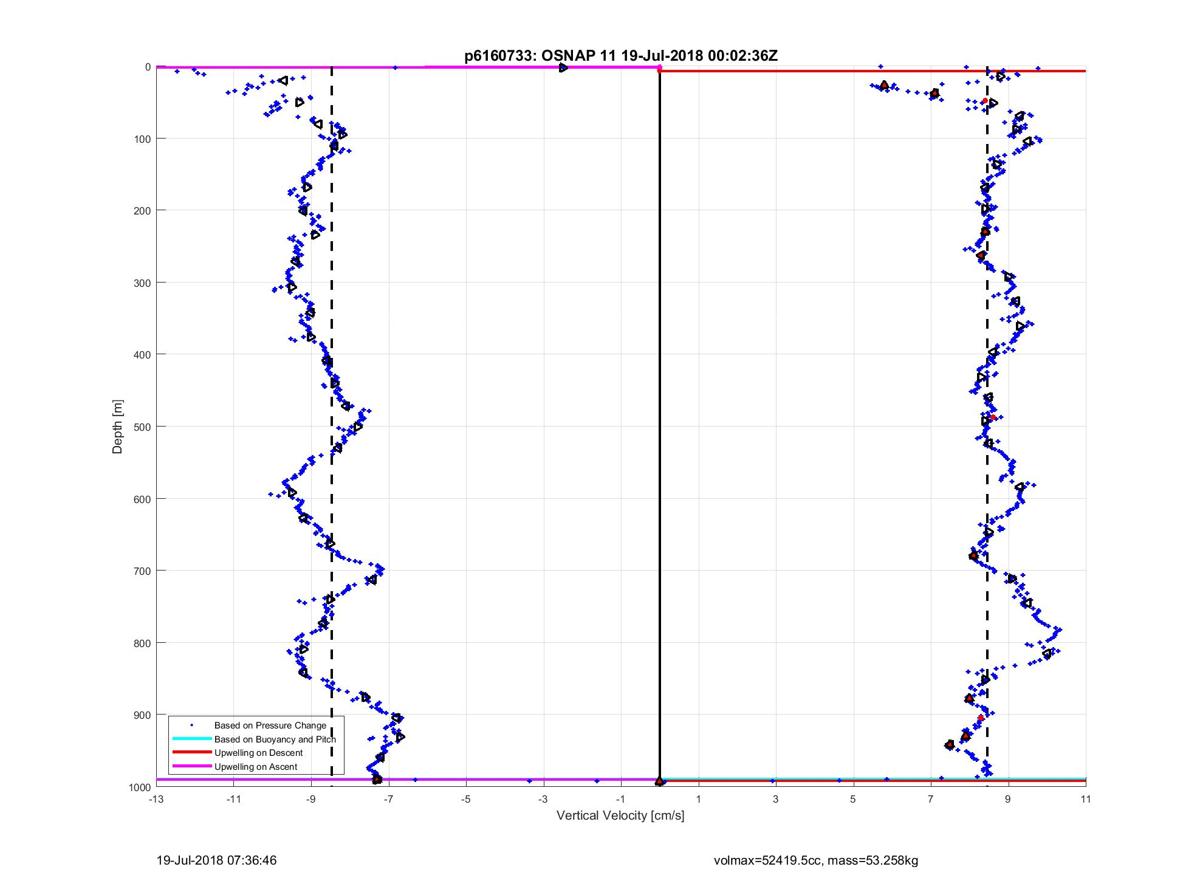This screenshot has width=1200, height=885.
Task: Click depth tick label '500'
Action: click(141, 426)
